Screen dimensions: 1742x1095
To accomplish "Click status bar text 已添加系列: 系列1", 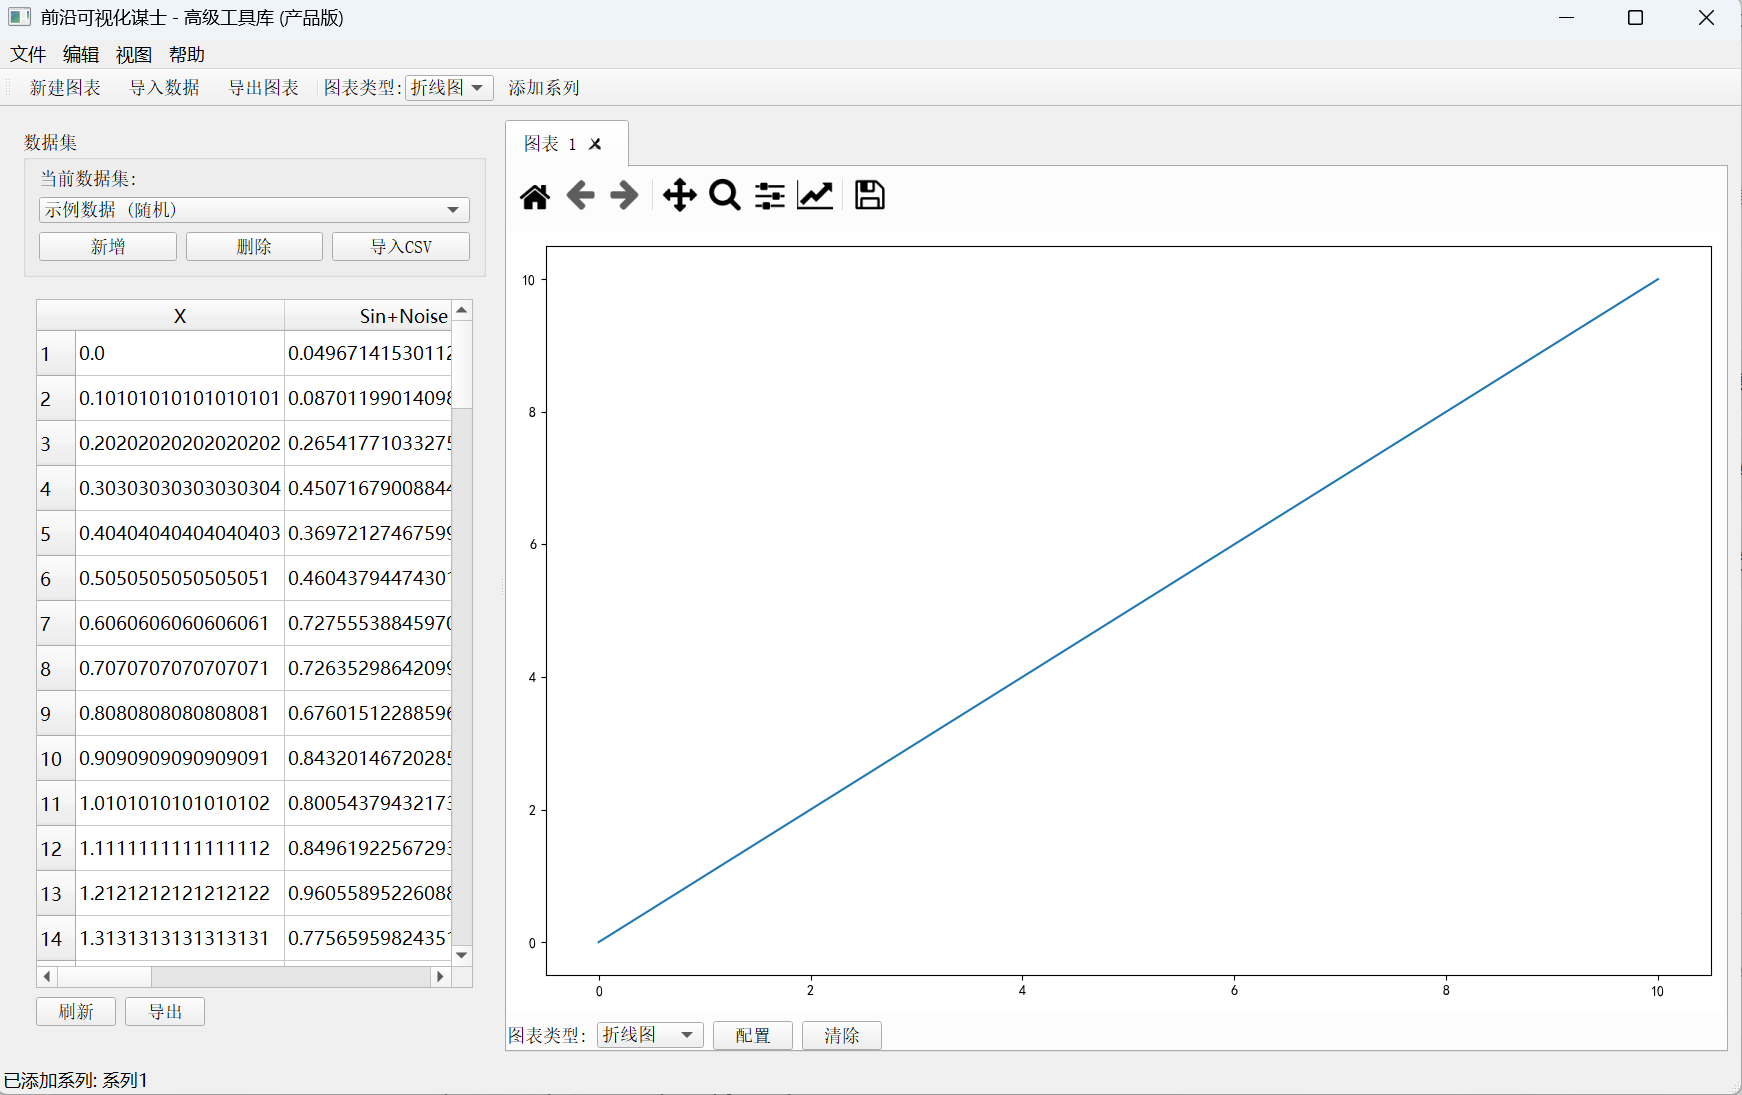I will point(76,1080).
